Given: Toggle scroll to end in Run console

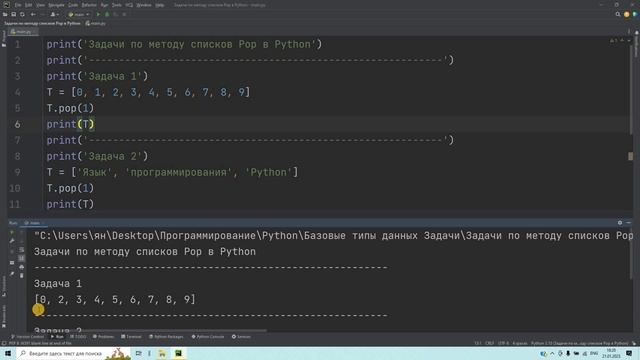Looking at the screenshot, I should (x=22, y=258).
